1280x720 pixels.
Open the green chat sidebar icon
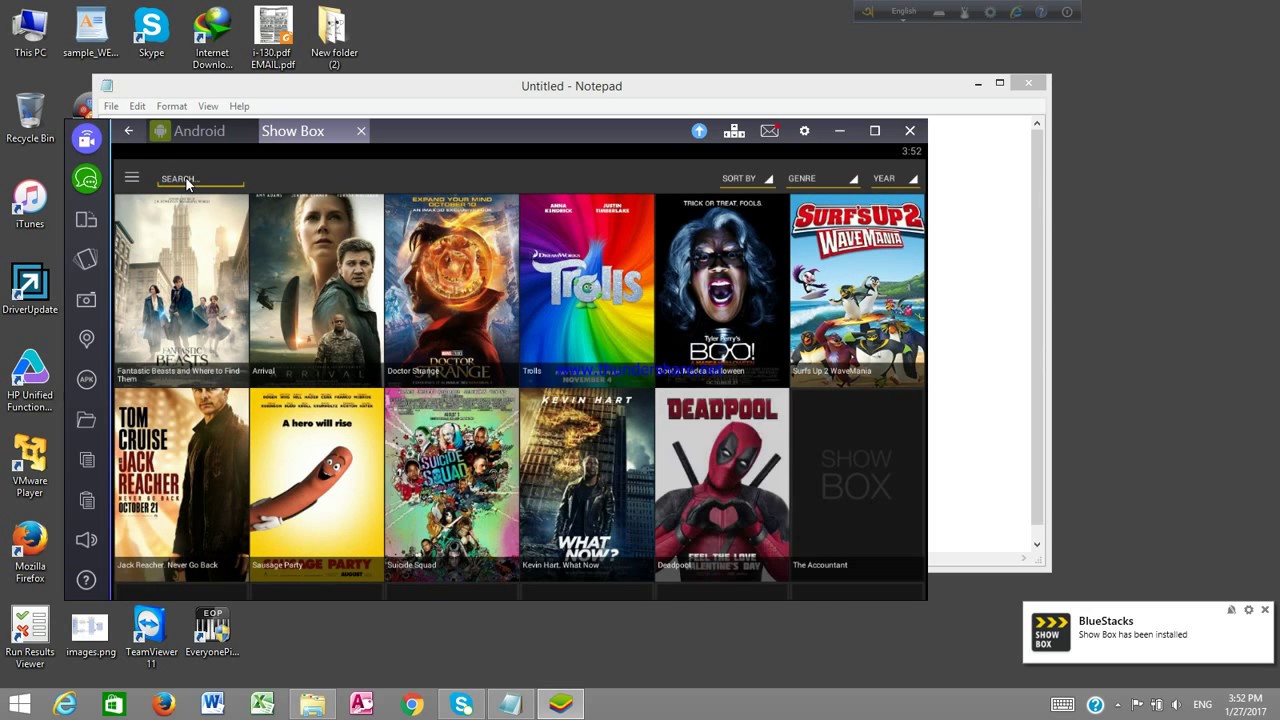click(87, 179)
